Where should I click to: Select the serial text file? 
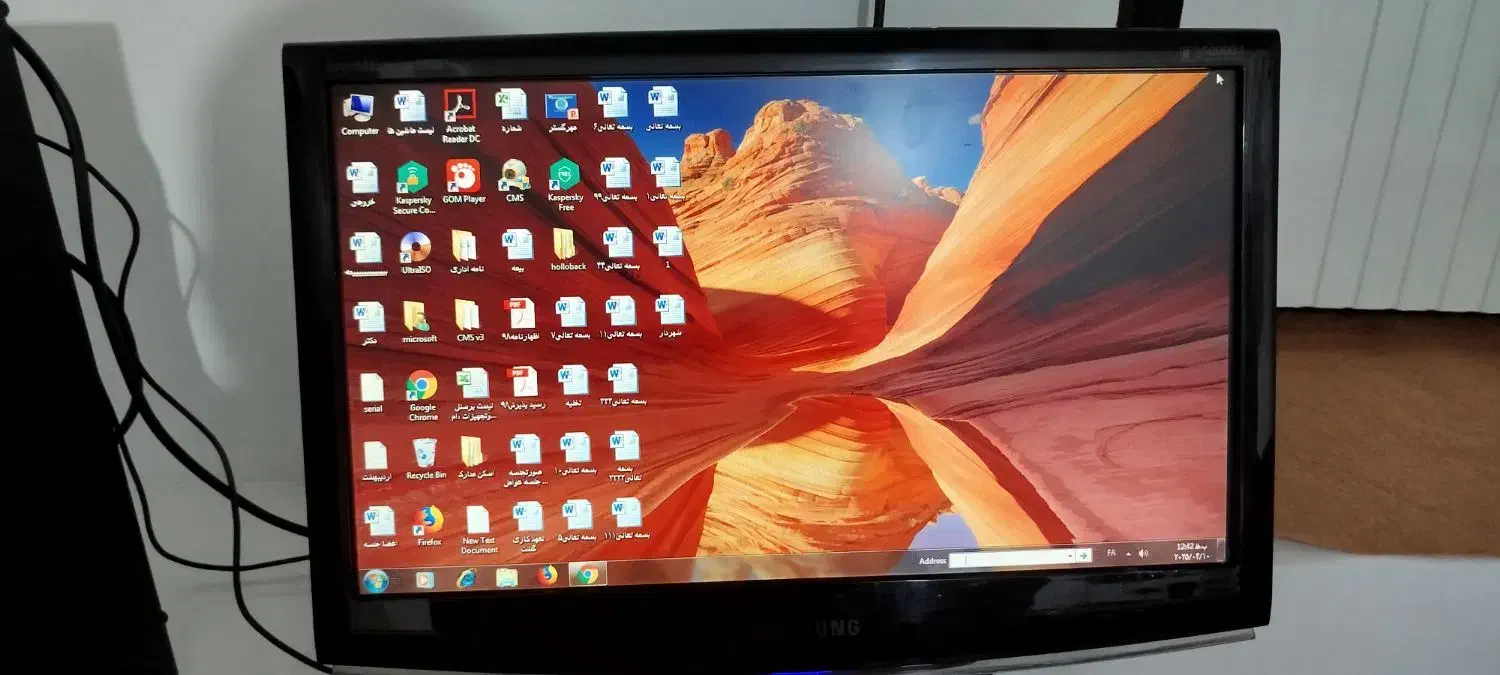371,394
